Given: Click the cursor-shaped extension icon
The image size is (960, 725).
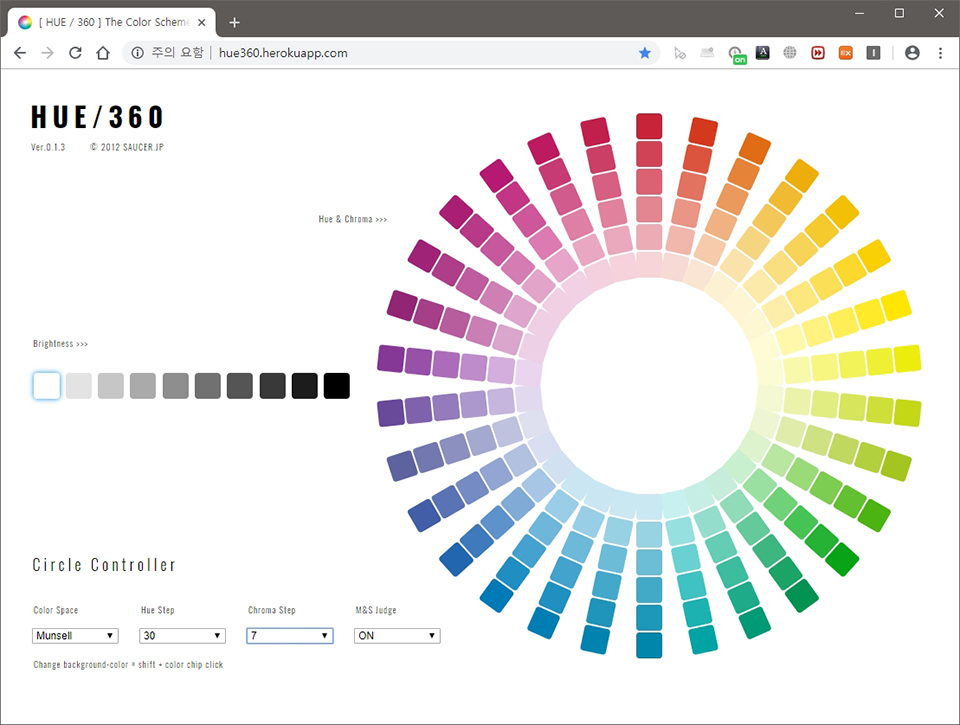Looking at the screenshot, I should click(x=680, y=53).
